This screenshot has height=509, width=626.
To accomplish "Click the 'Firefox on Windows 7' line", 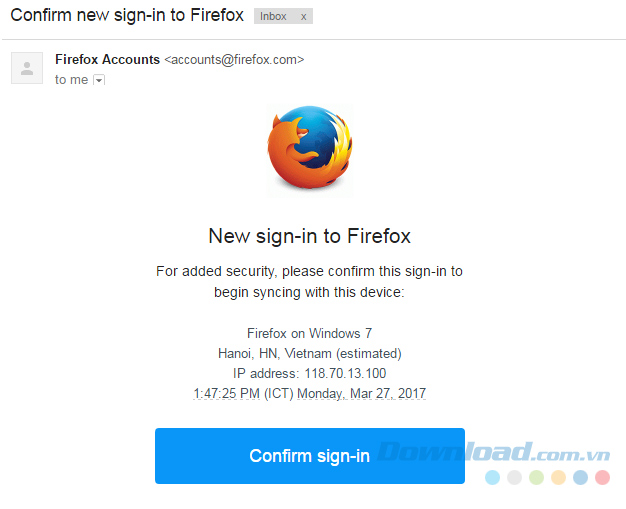I will [310, 333].
